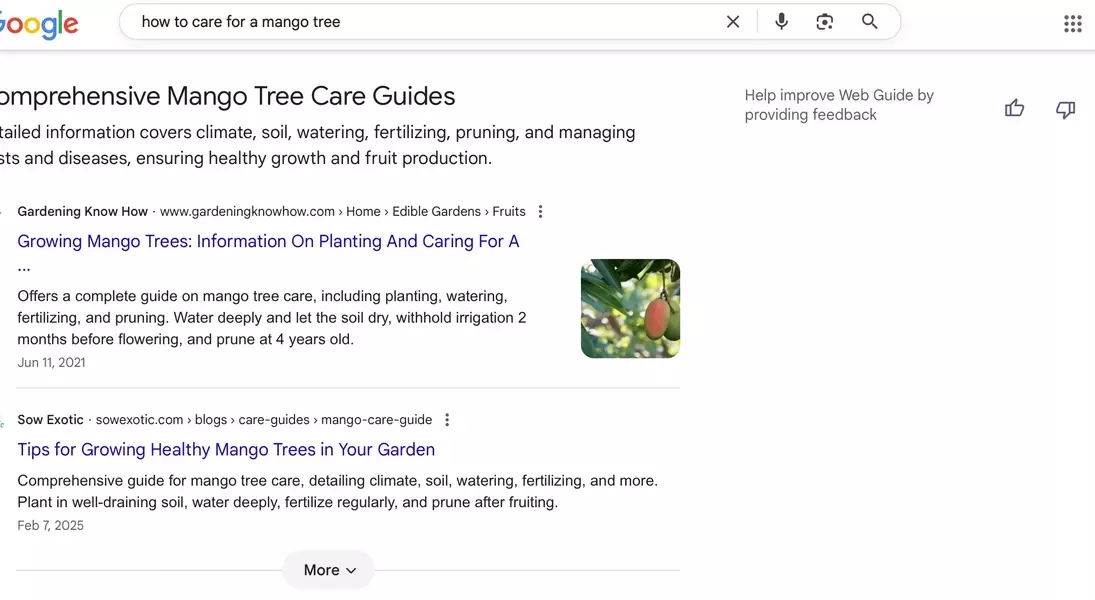The image size is (1095, 600).
Task: Click the magnifying glass search button
Action: pos(870,22)
